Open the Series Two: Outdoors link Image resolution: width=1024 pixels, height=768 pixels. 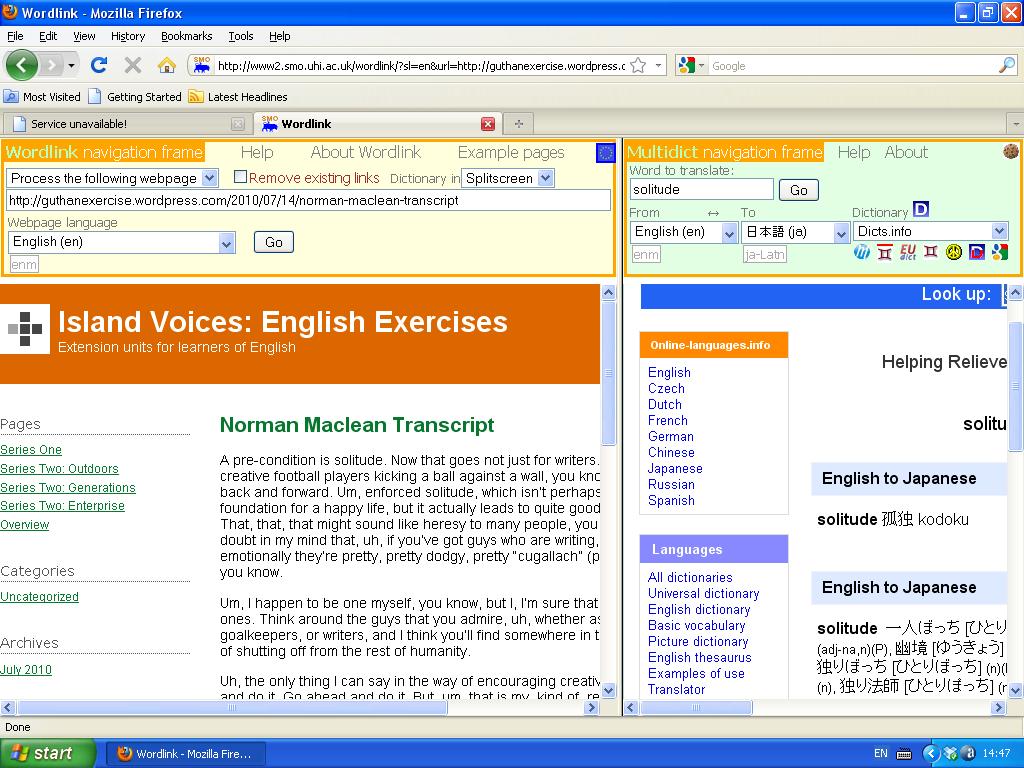(x=59, y=469)
